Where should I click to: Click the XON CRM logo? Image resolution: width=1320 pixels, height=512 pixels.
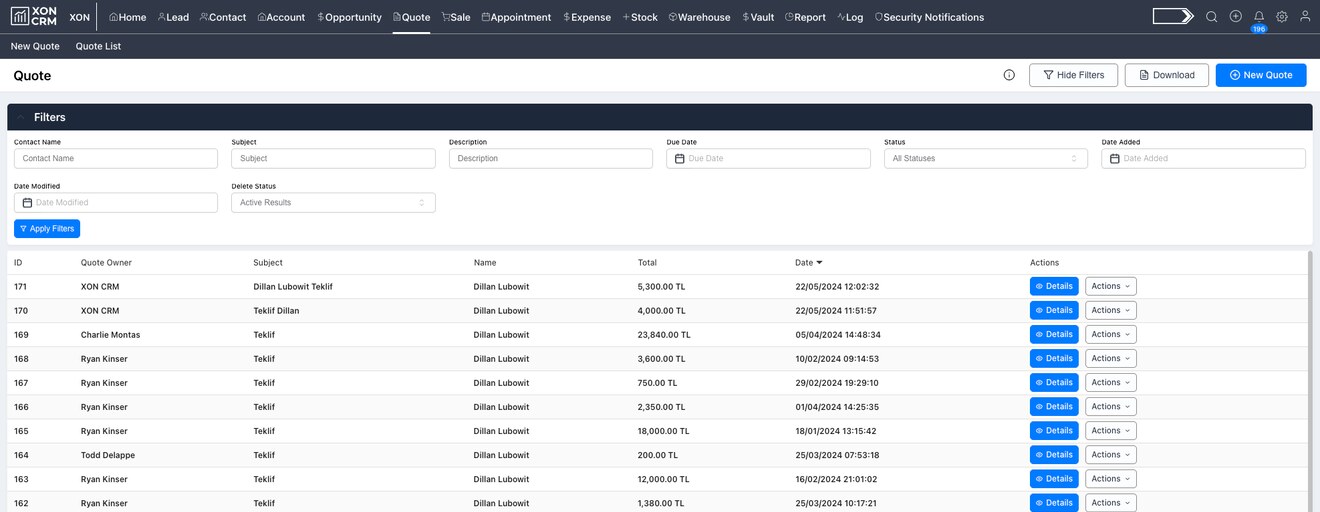click(34, 17)
